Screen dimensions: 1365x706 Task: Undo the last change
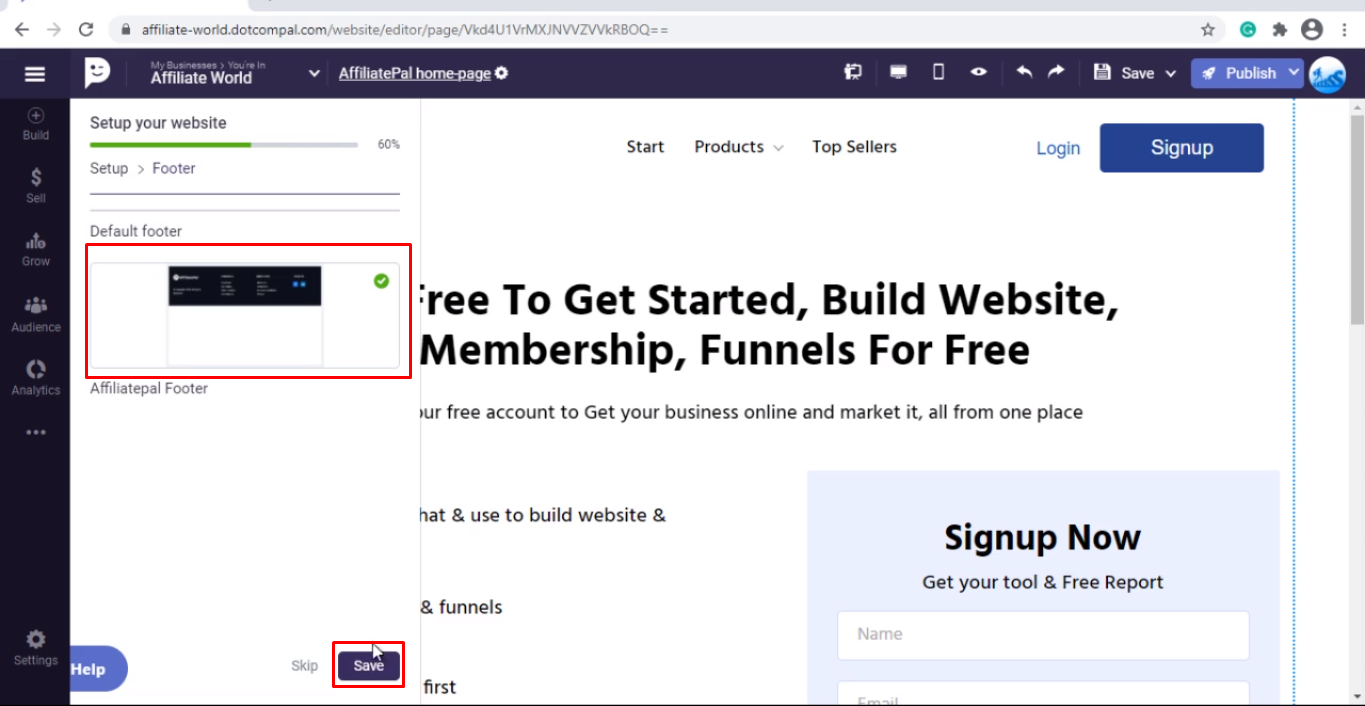click(1024, 72)
